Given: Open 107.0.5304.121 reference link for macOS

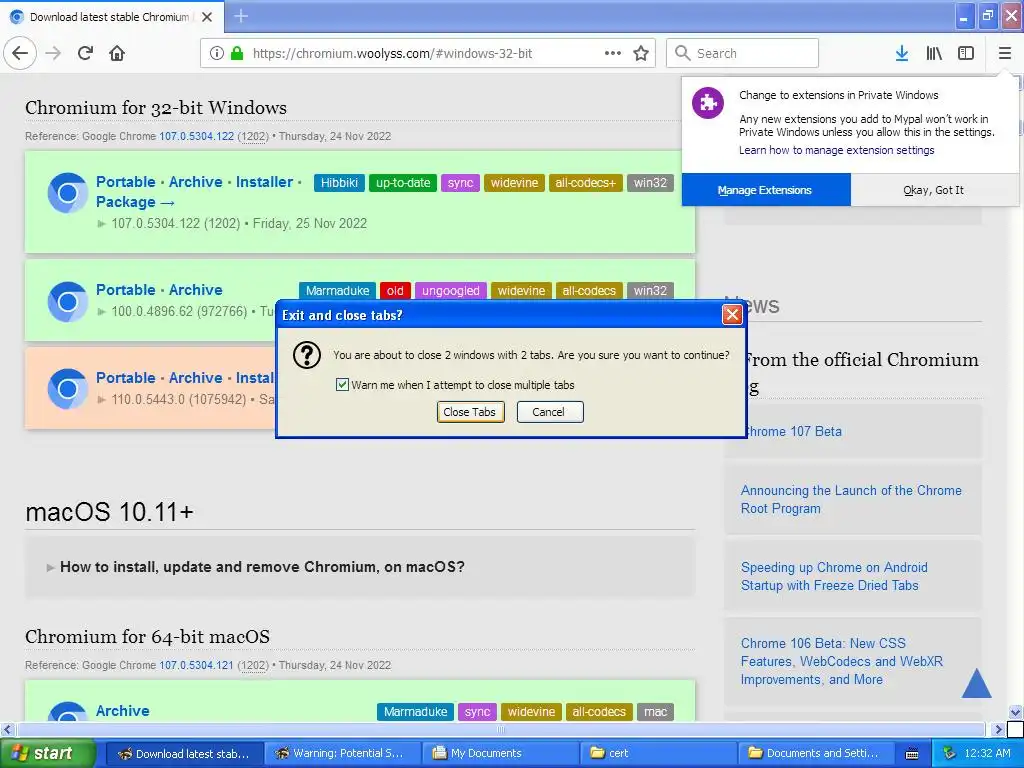Looking at the screenshot, I should 197,665.
